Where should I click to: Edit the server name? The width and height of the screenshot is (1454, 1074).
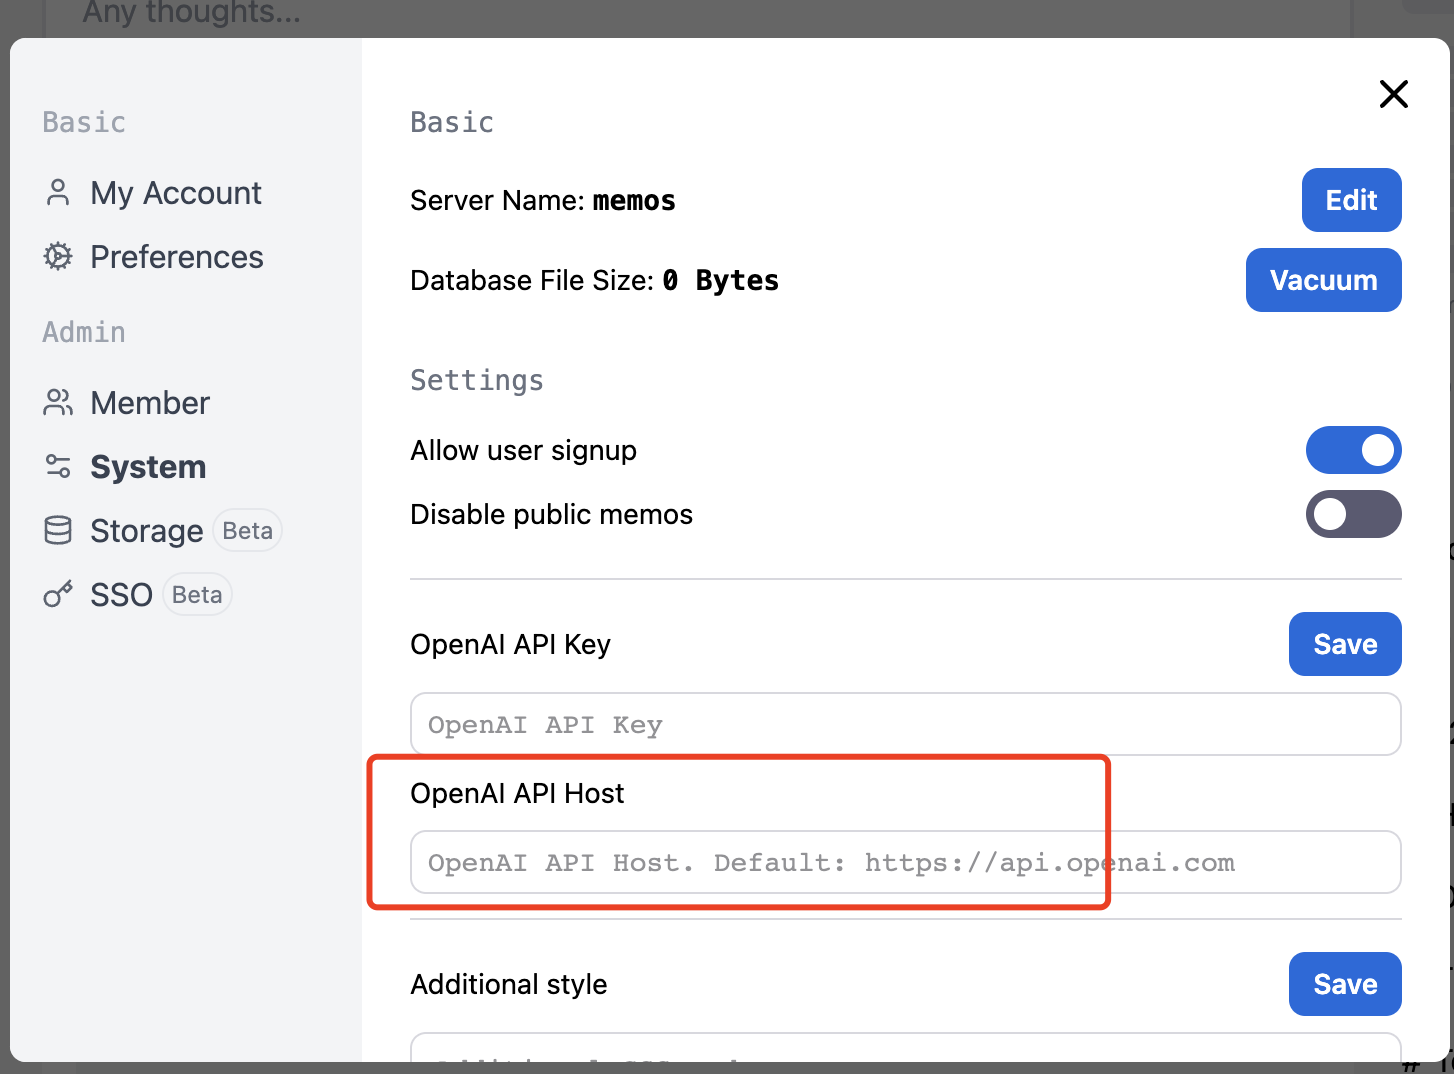pos(1351,200)
